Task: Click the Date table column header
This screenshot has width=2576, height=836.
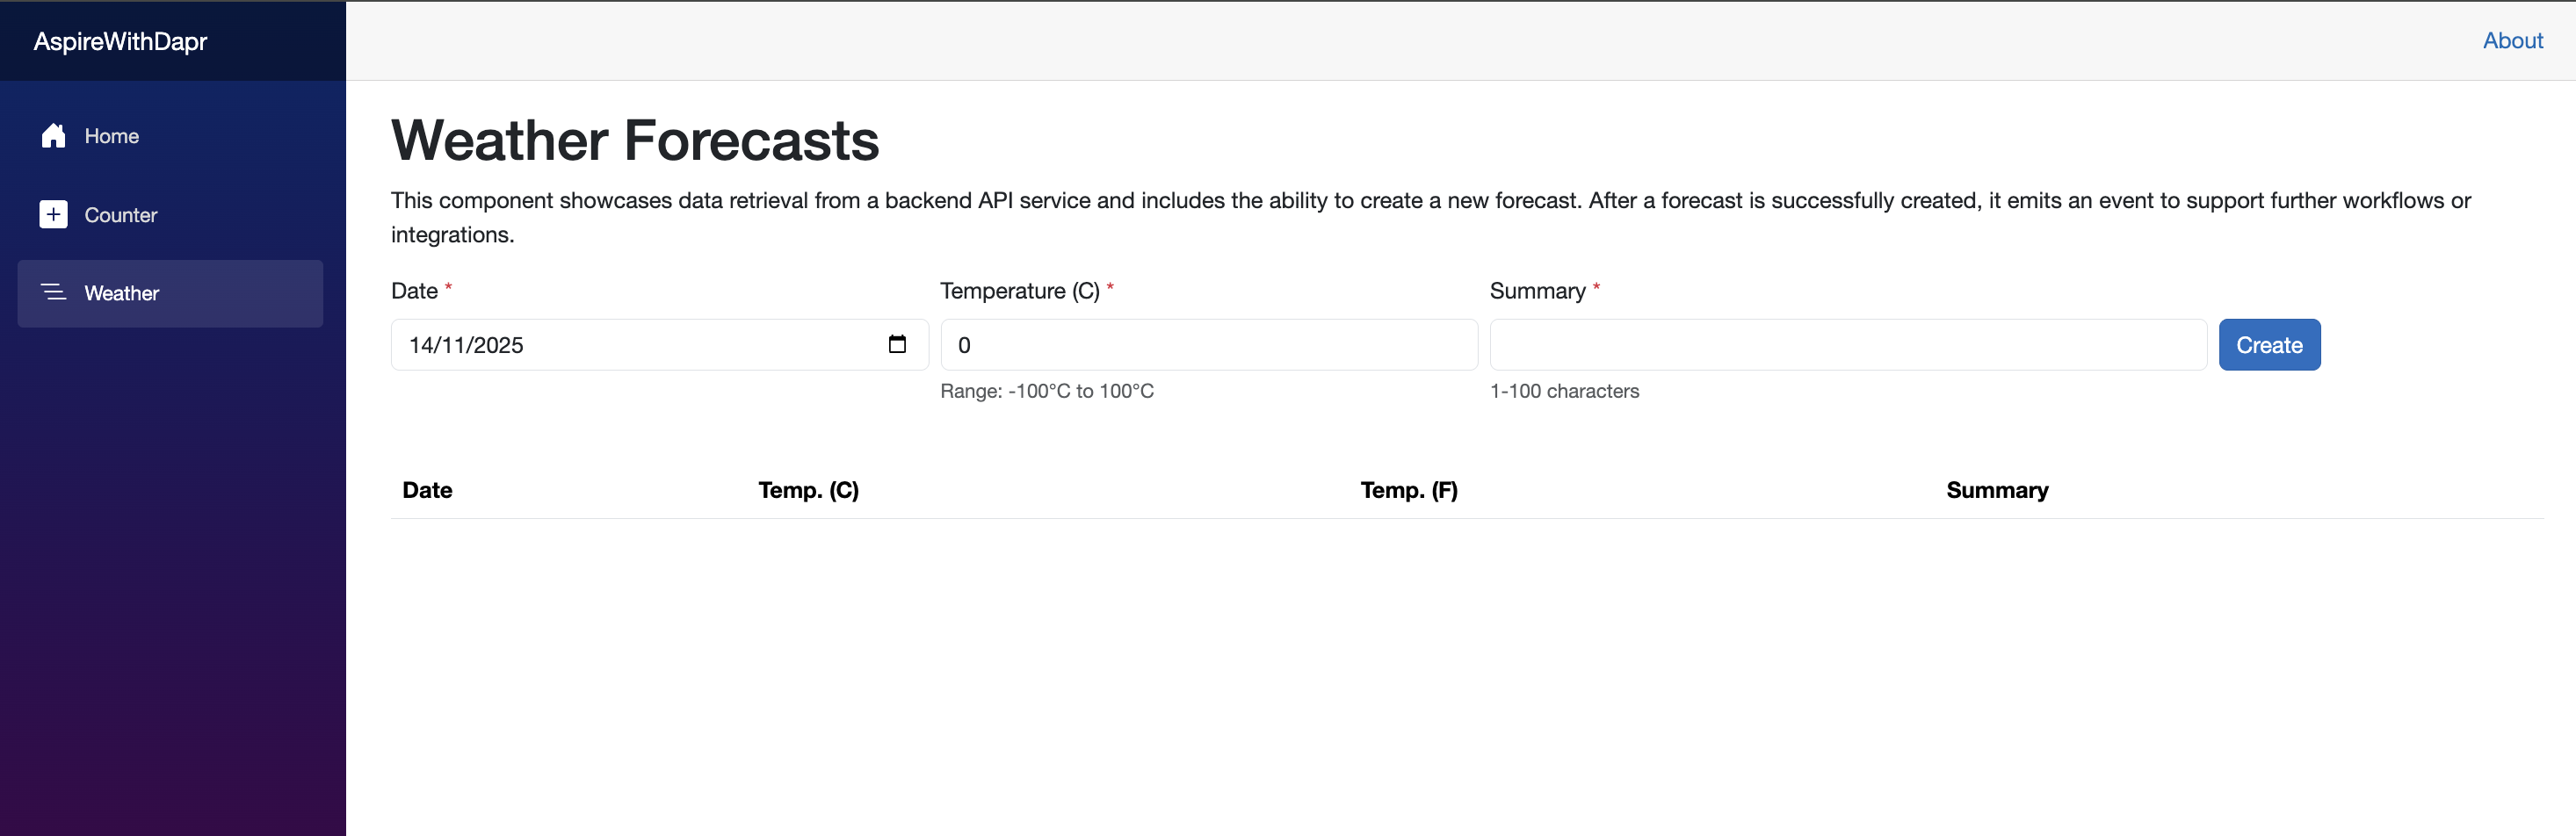Action: pyautogui.click(x=427, y=490)
